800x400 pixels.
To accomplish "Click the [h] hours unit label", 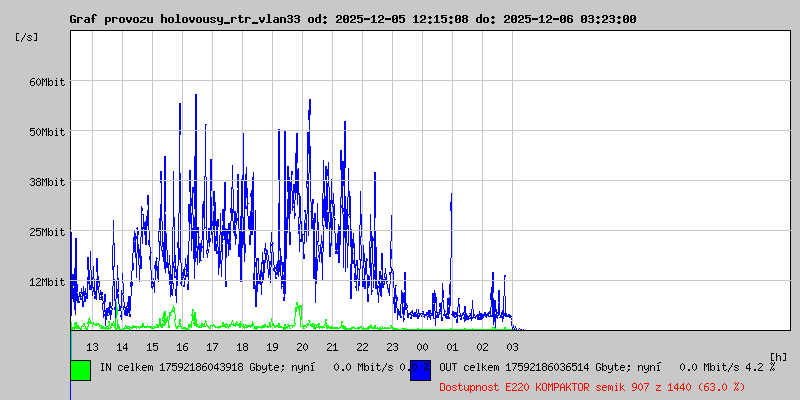I will 778,355.
